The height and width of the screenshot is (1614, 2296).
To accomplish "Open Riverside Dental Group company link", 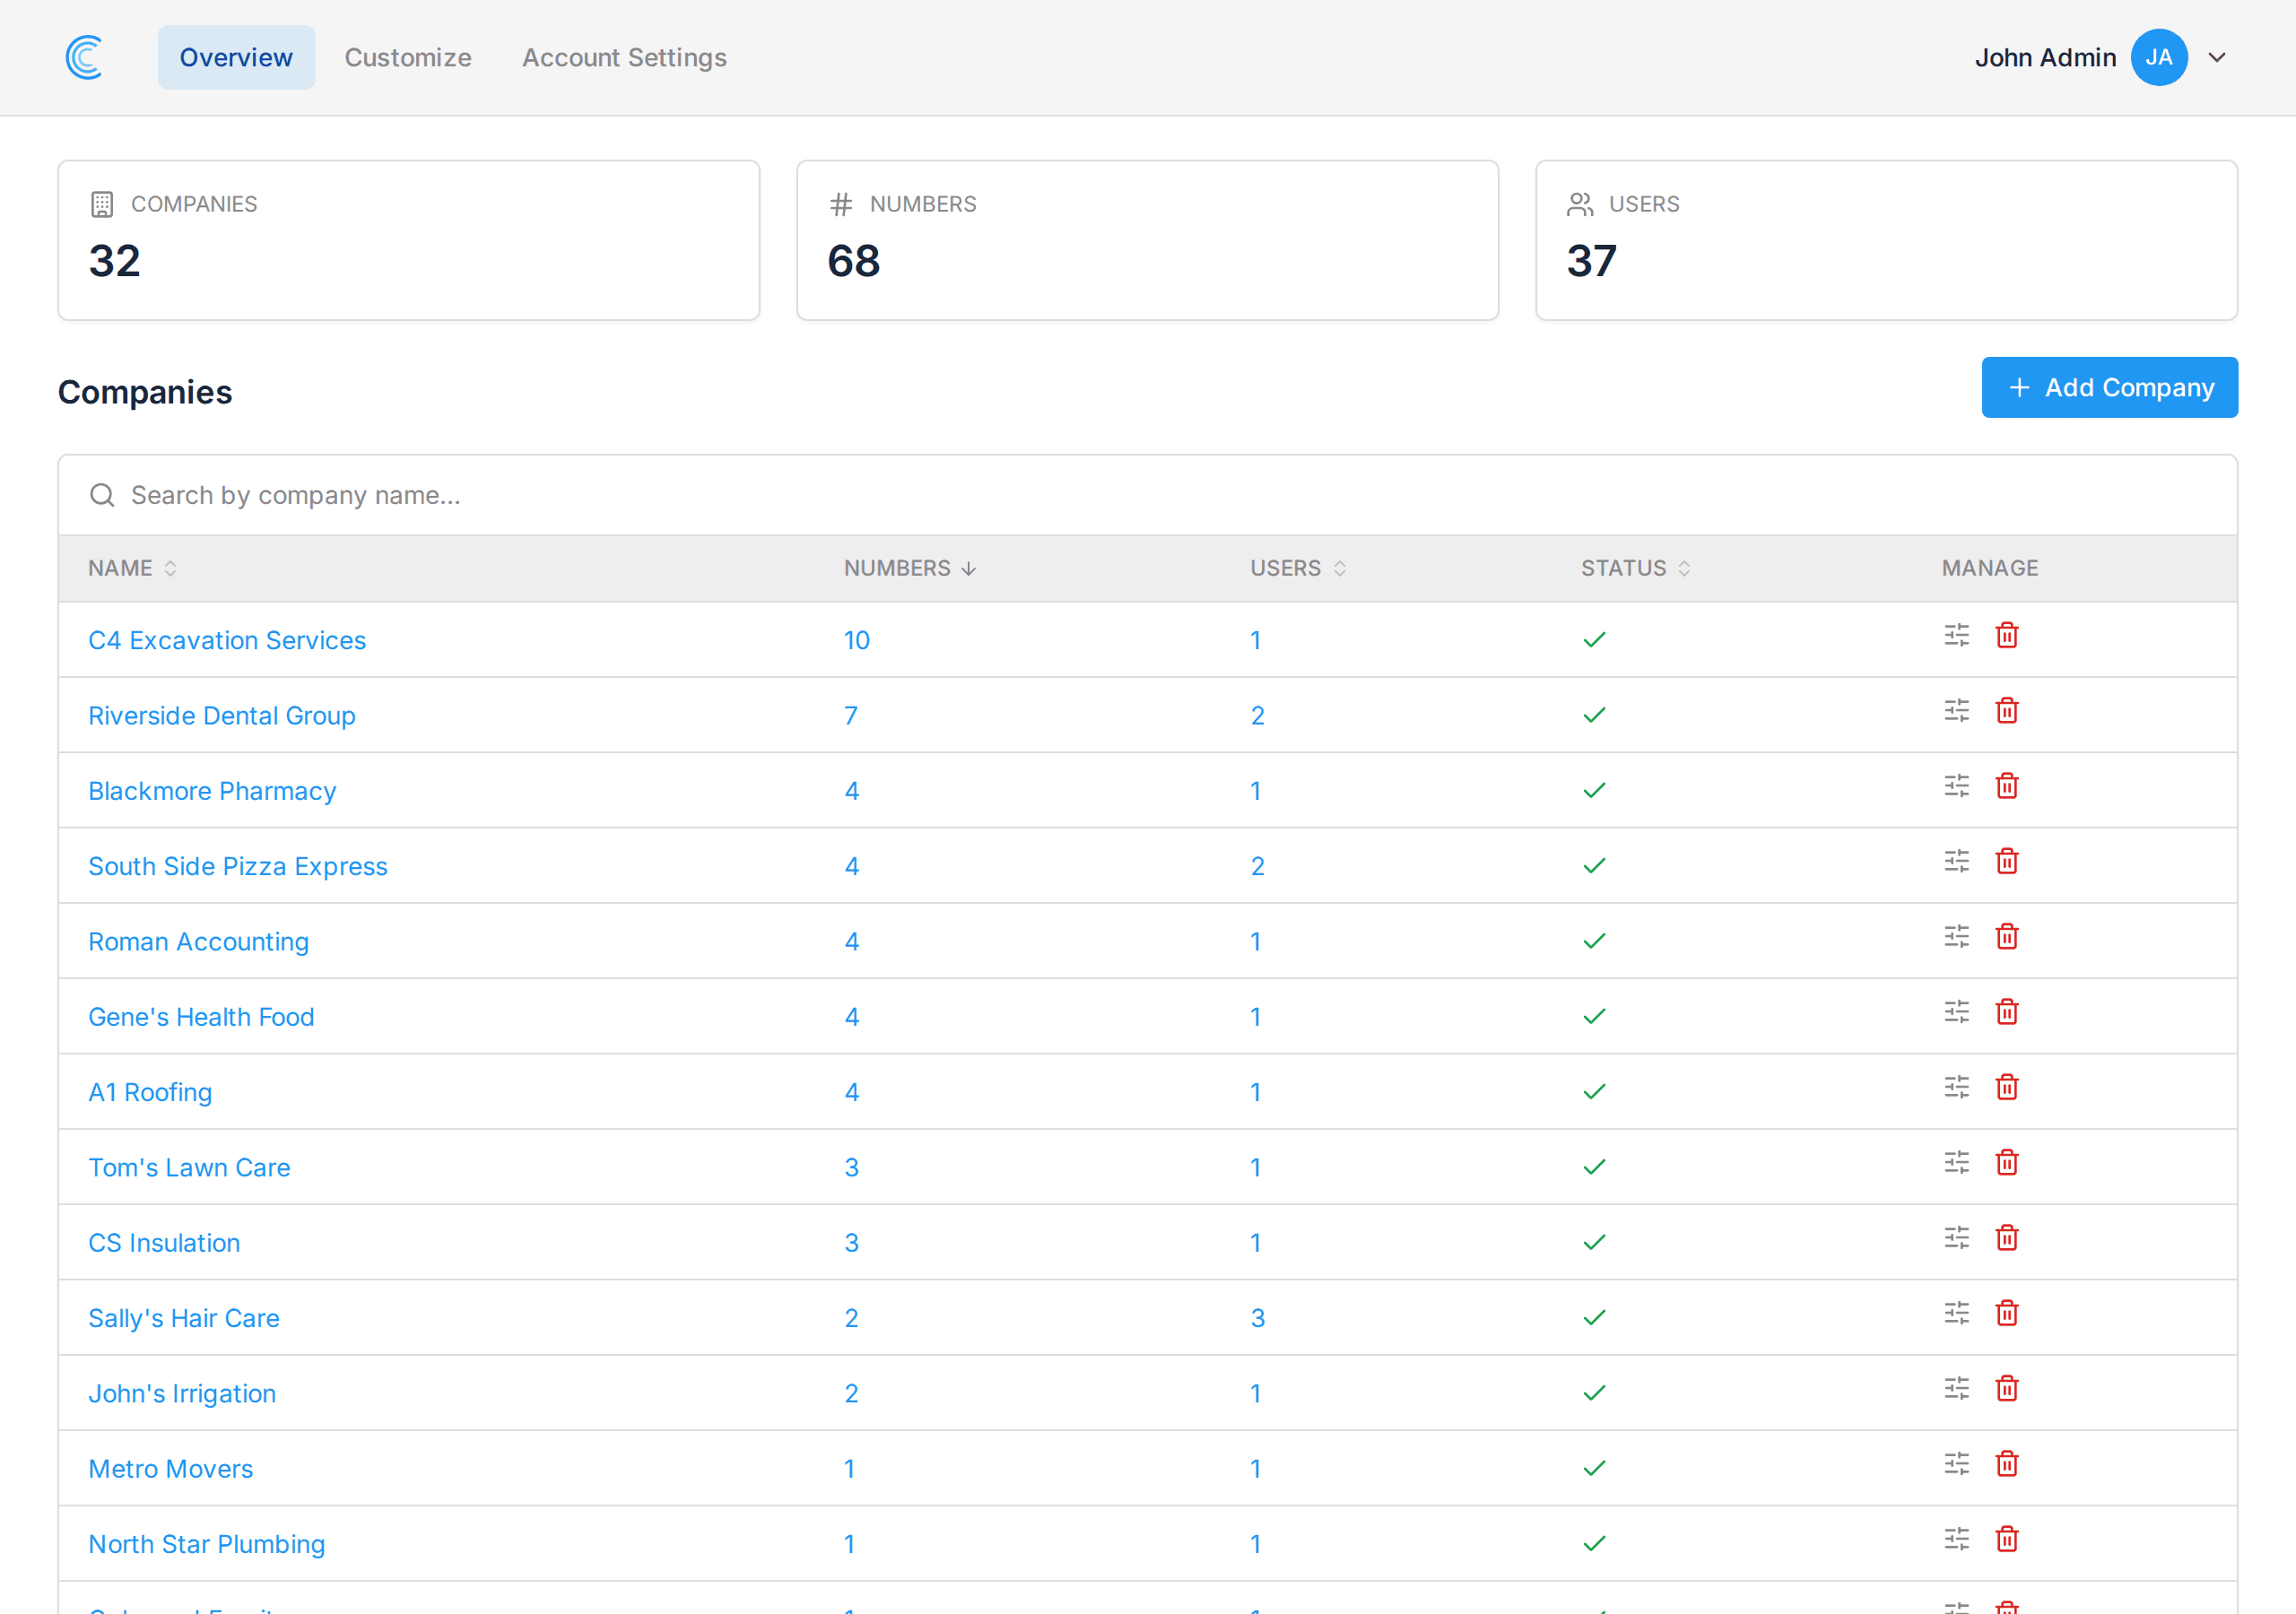I will click(222, 716).
